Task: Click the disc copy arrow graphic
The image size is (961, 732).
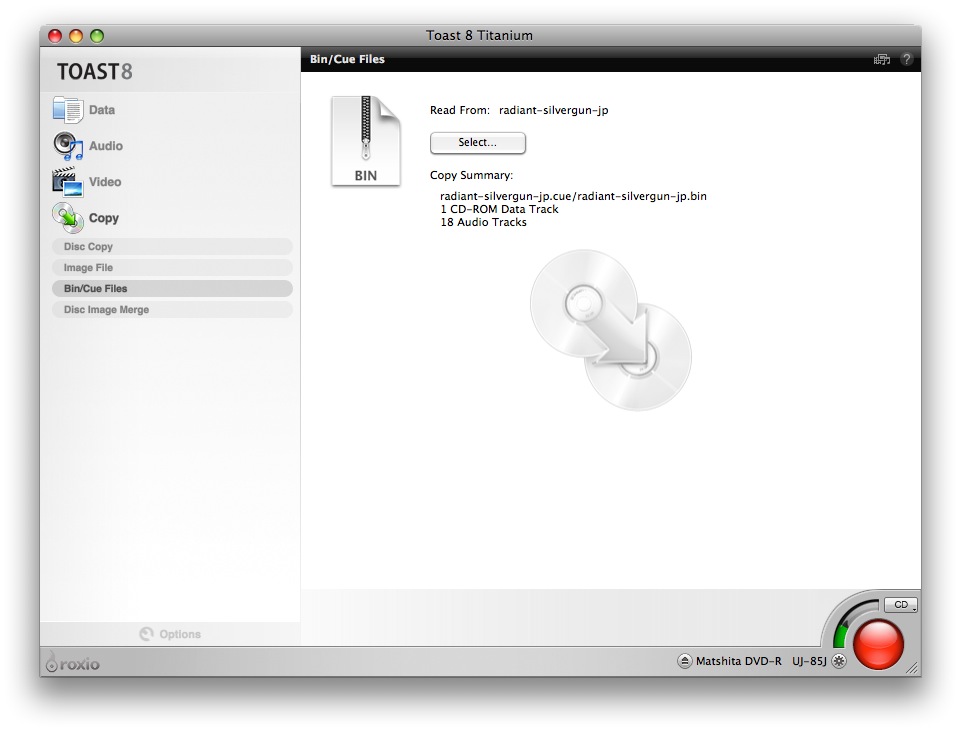Action: click(610, 329)
